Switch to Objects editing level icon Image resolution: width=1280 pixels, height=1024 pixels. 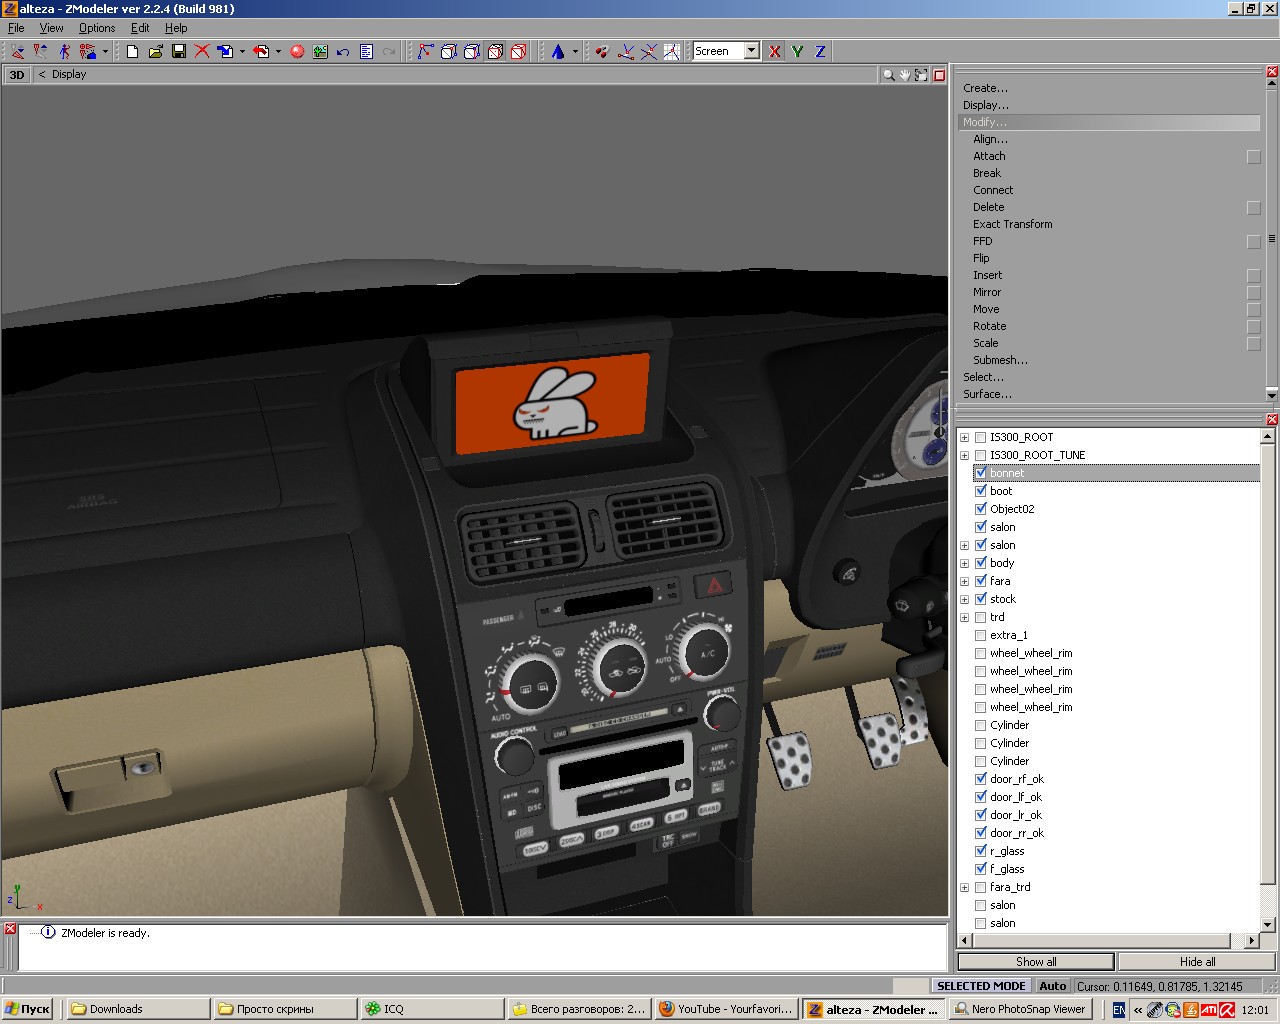coord(495,51)
